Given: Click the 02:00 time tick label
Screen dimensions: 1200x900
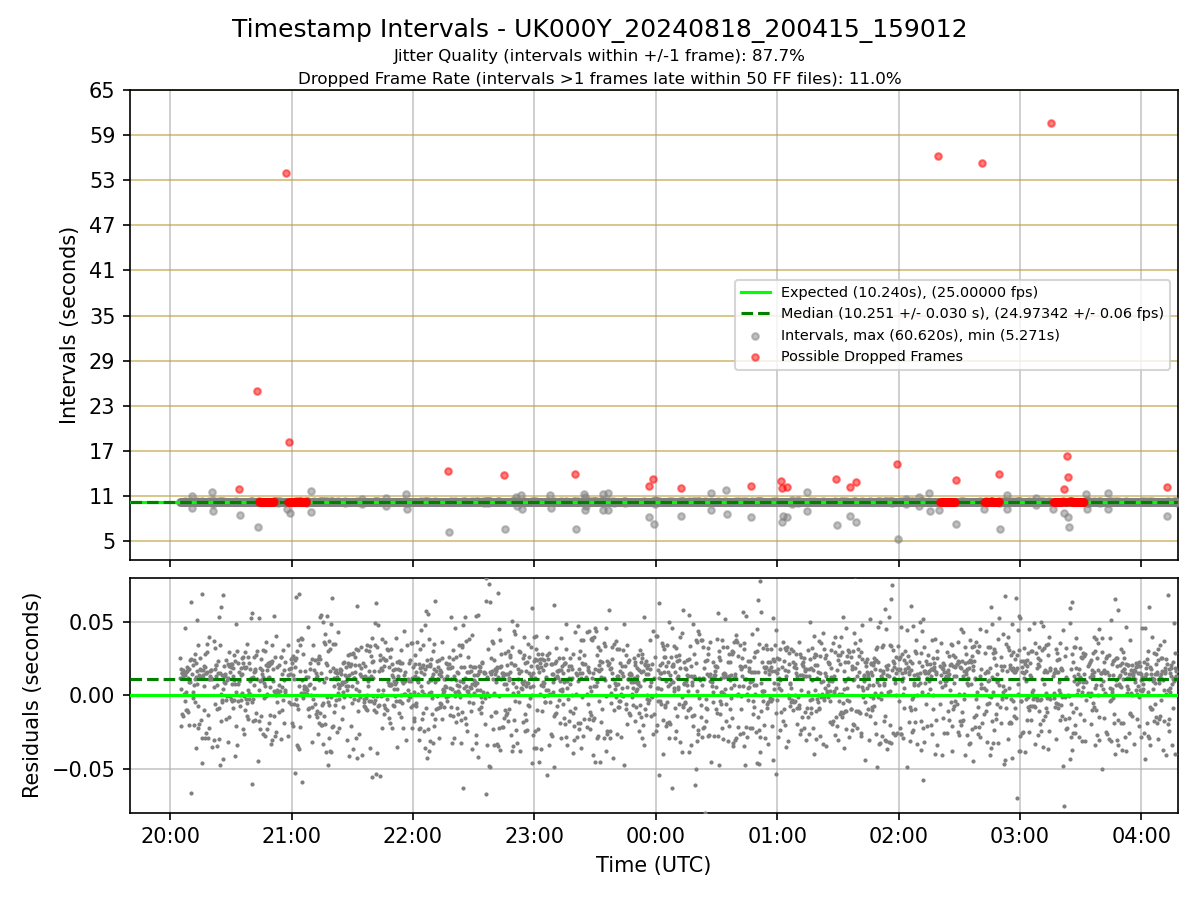Looking at the screenshot, I should 898,834.
